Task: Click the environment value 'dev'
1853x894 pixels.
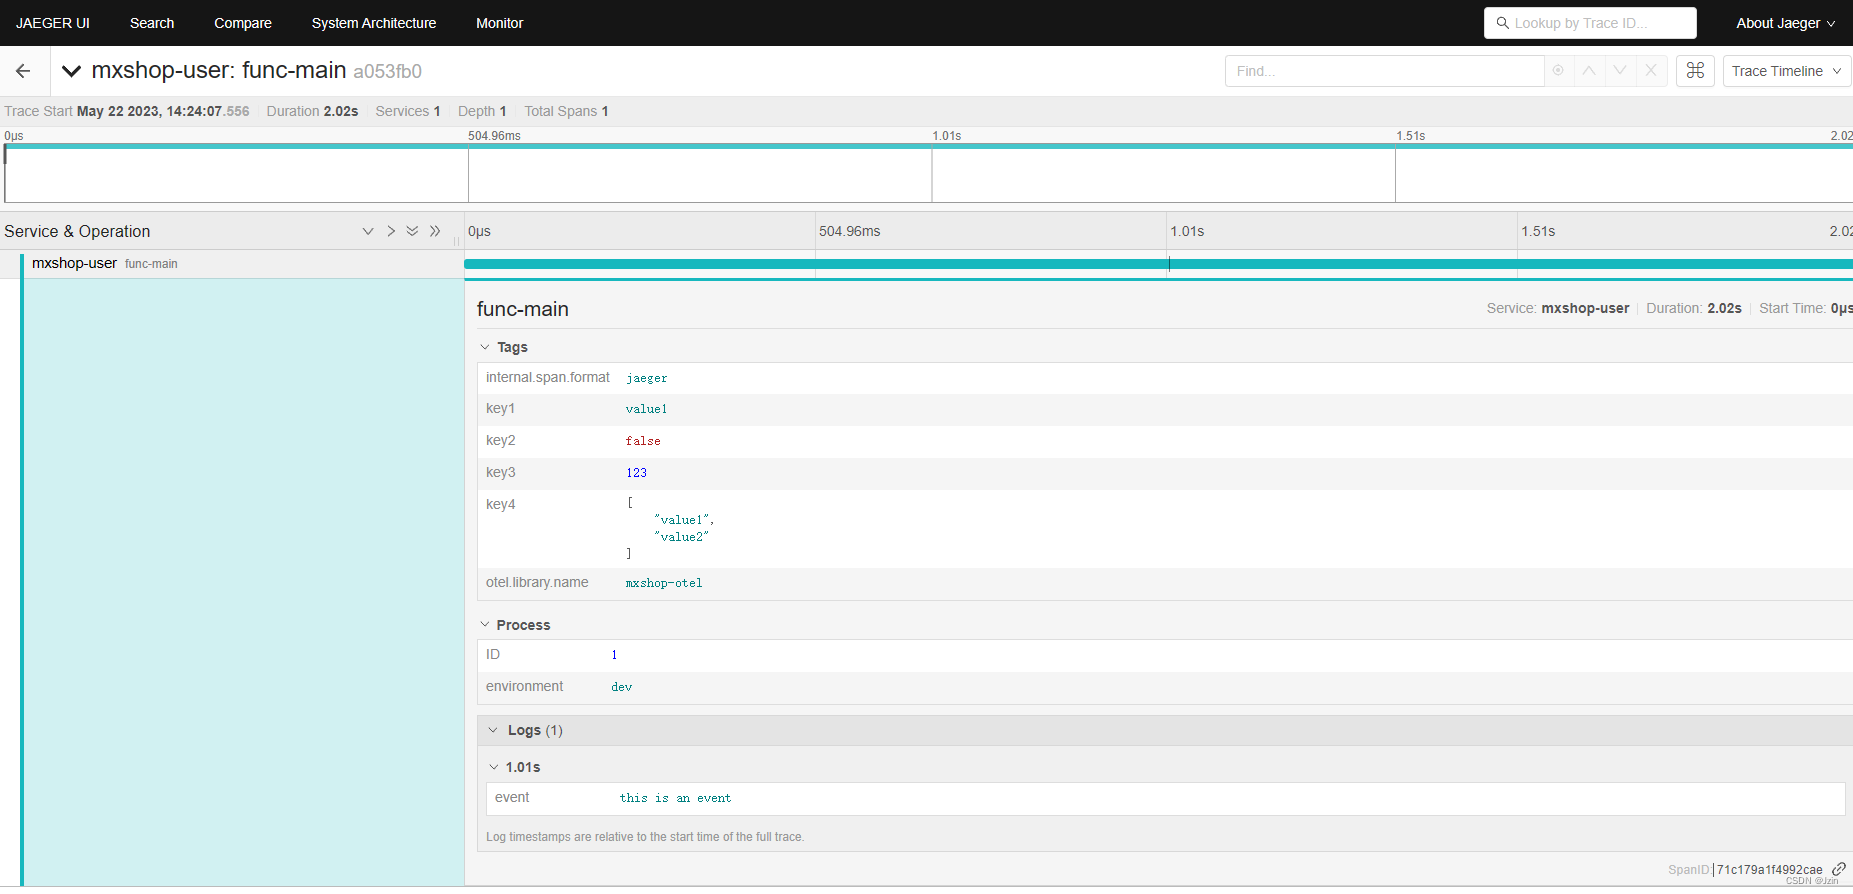Action: click(622, 687)
